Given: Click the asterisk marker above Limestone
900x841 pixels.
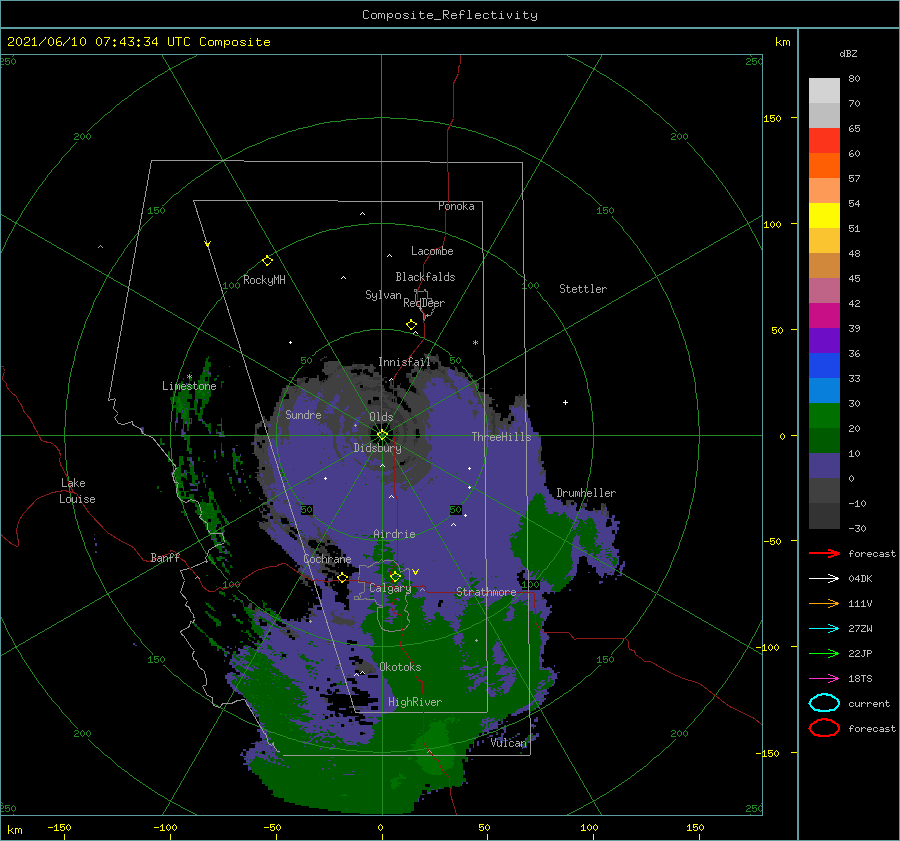Looking at the screenshot, I should [x=189, y=377].
